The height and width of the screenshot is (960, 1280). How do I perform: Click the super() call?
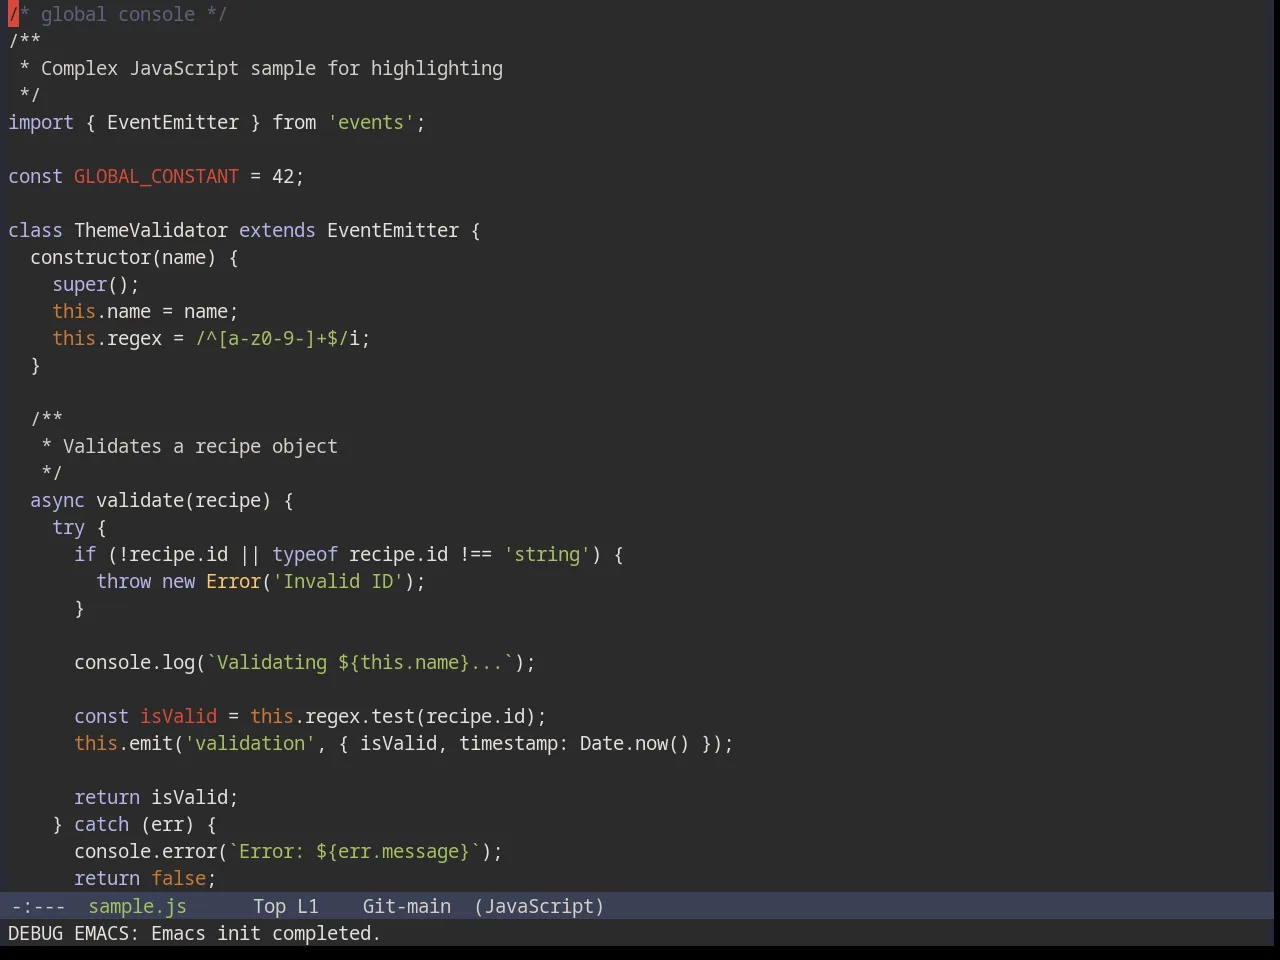90,284
